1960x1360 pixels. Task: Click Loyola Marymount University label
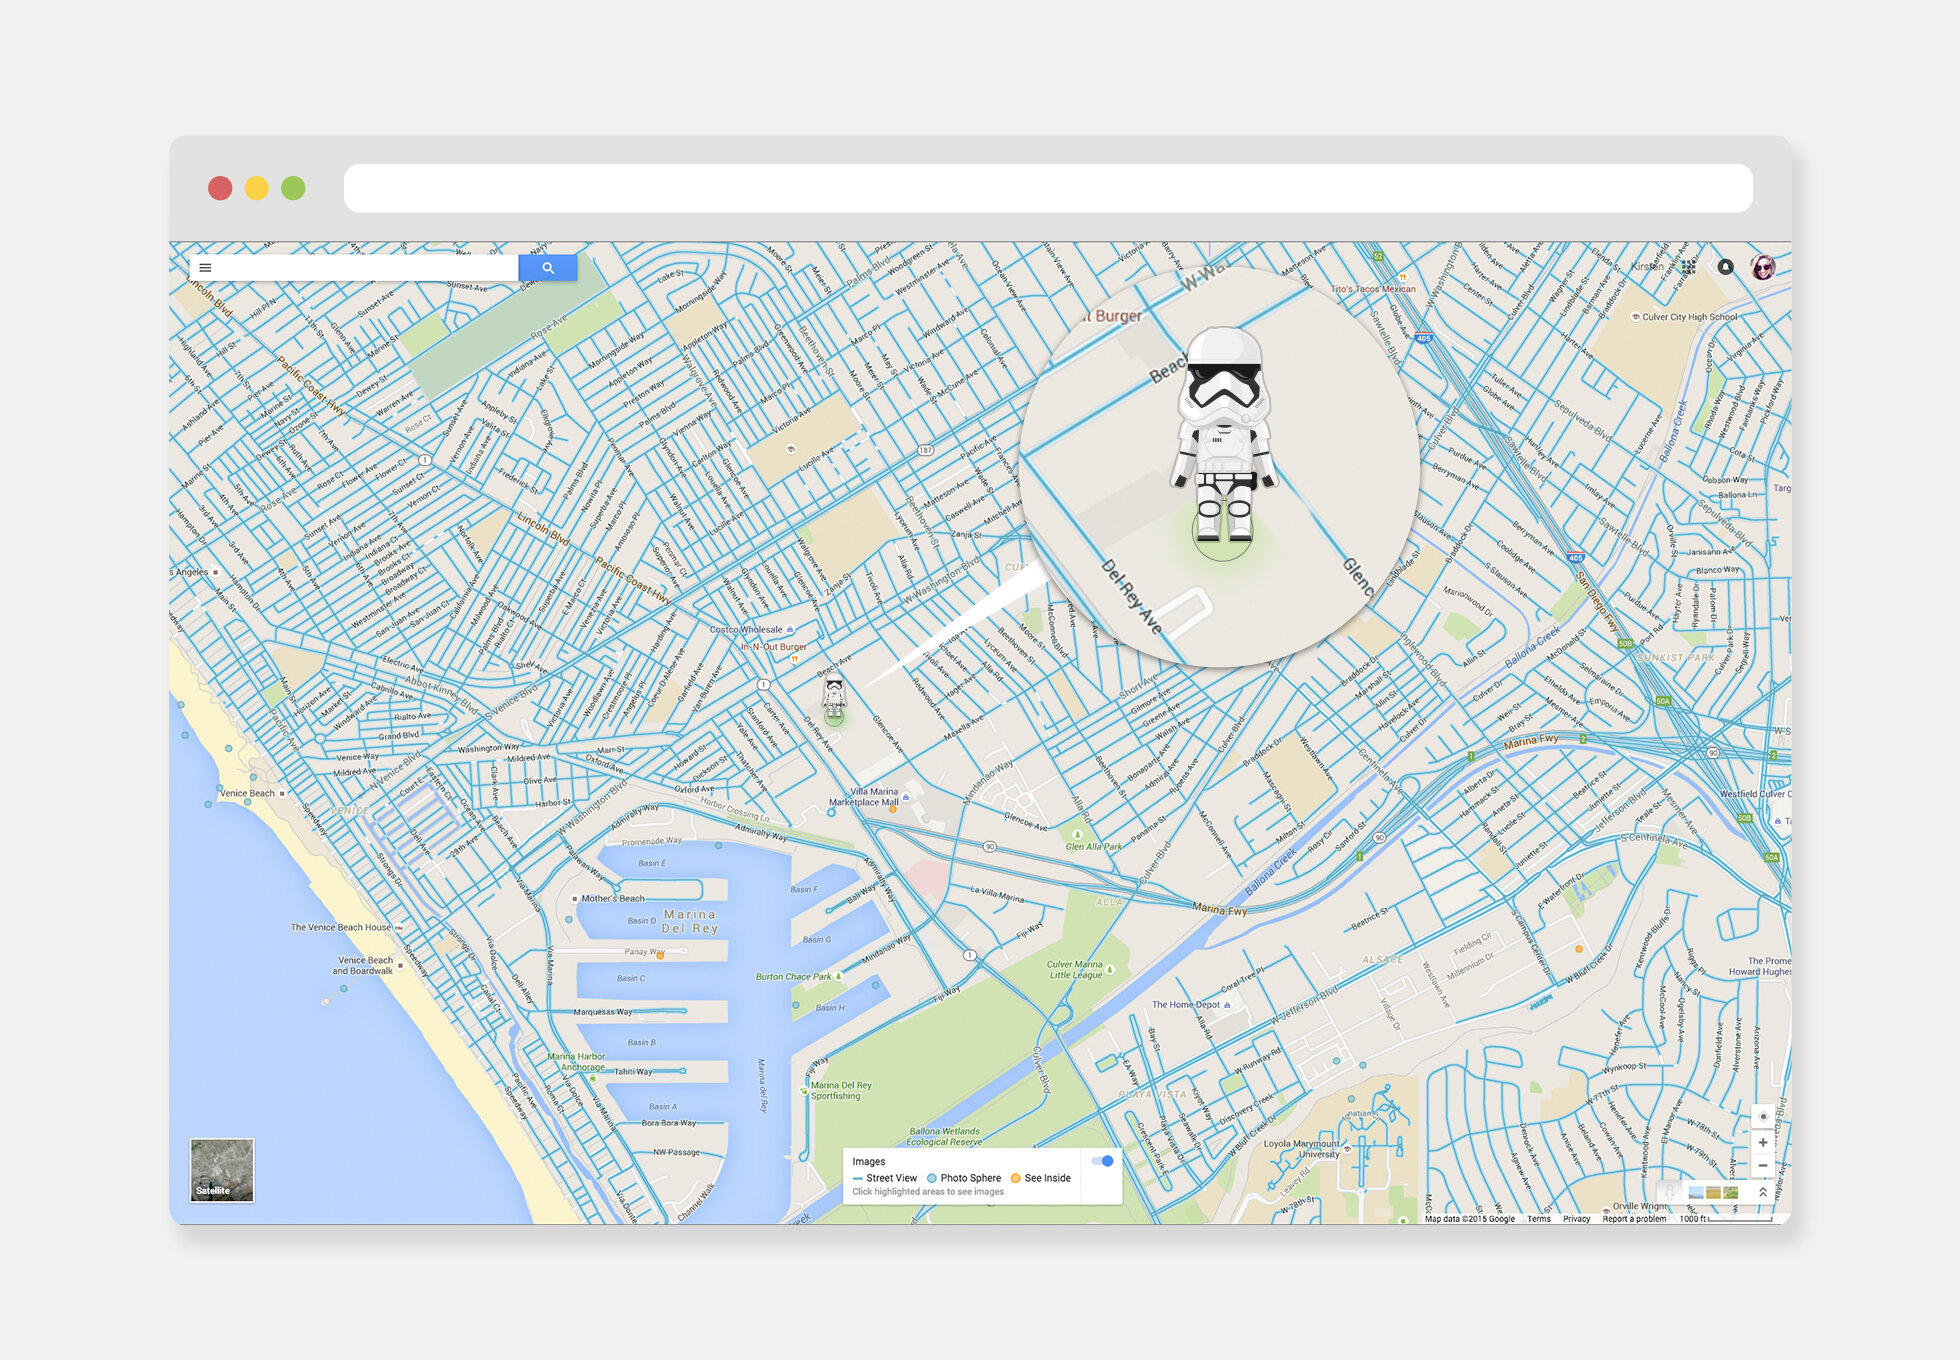coord(1301,1149)
